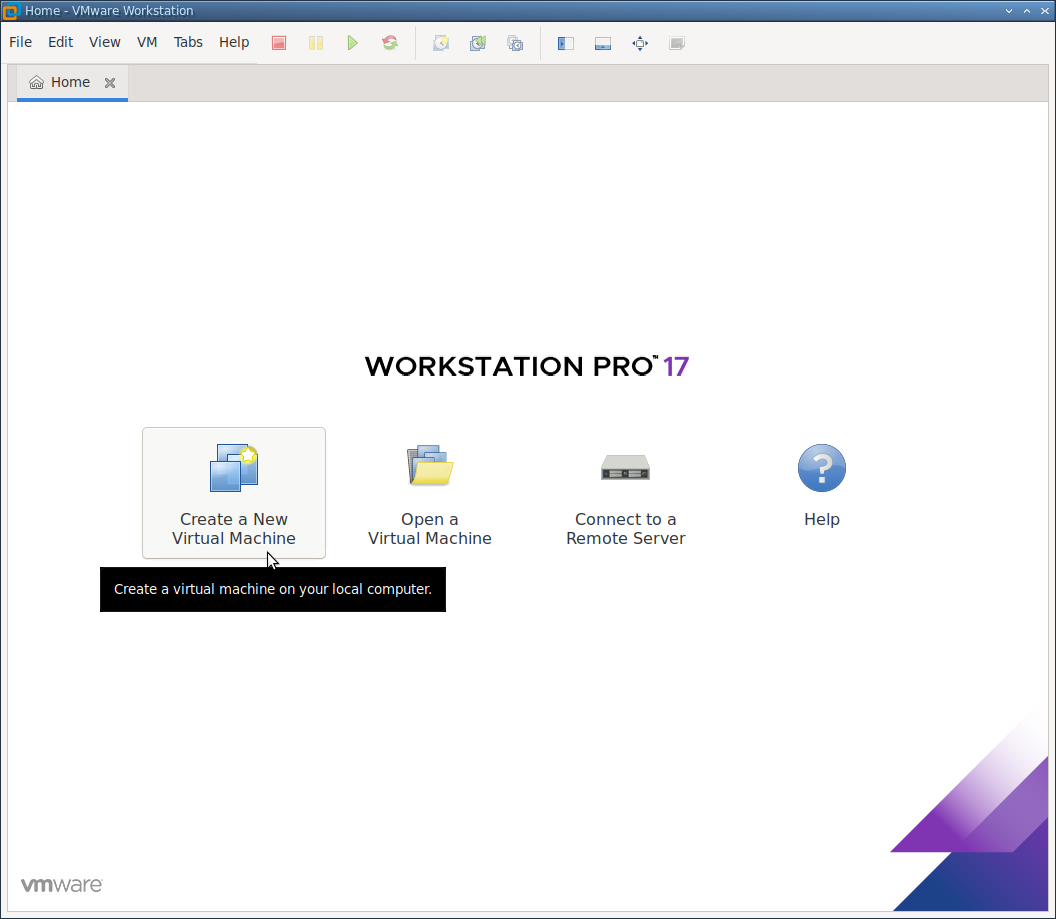The width and height of the screenshot is (1056, 919).
Task: Click the Restart guest toolbar icon
Action: coord(390,43)
